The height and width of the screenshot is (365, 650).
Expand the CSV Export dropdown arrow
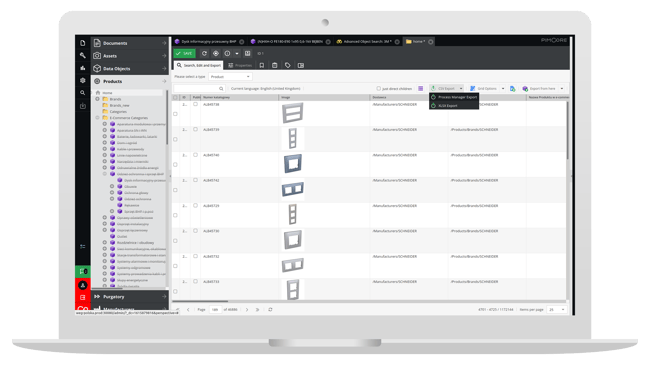click(x=461, y=88)
